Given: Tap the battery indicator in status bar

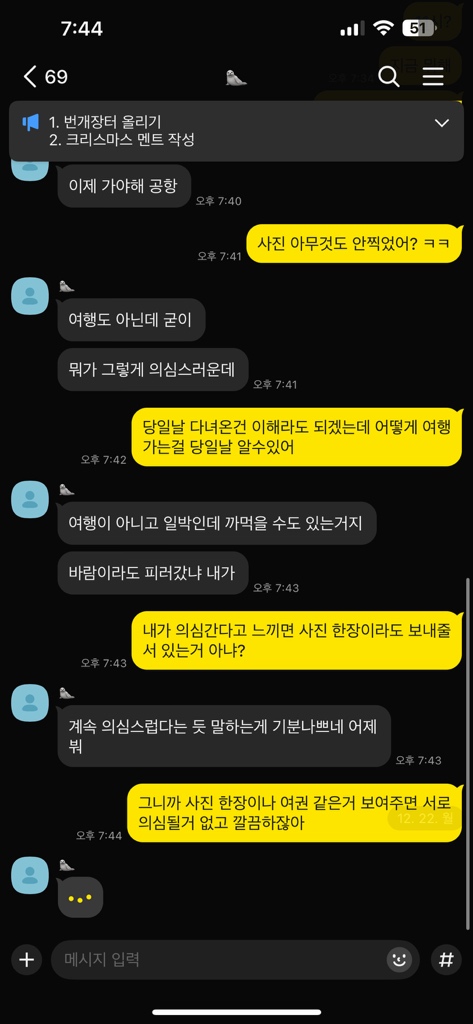Looking at the screenshot, I should [418, 28].
